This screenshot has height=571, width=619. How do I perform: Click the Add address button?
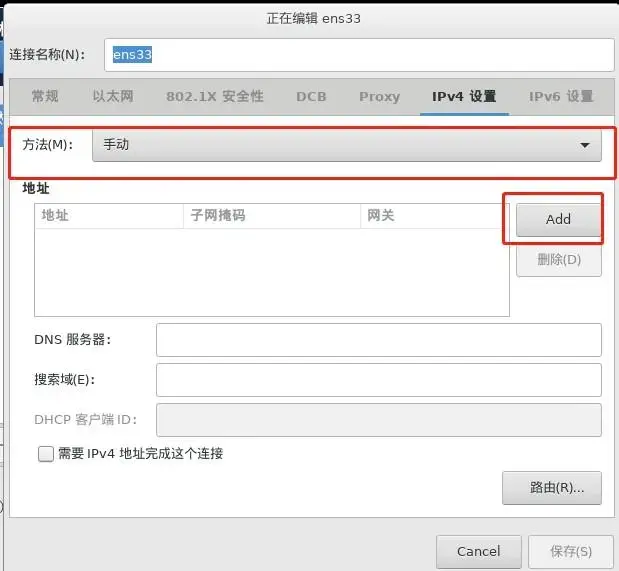coord(558,220)
